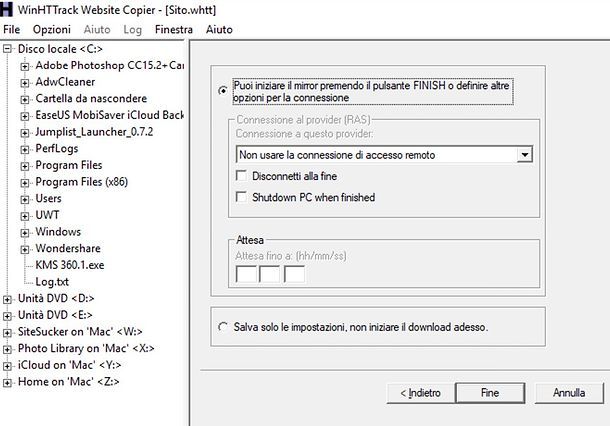Select 'Salva solo le impostazioni' radio button
Viewport: 610px width, 426px height.
pyautogui.click(x=223, y=327)
